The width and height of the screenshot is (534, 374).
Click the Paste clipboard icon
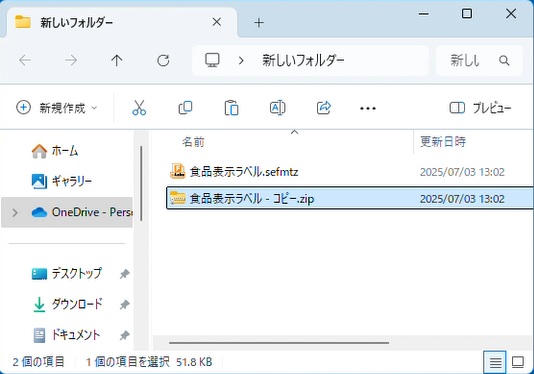coord(231,108)
